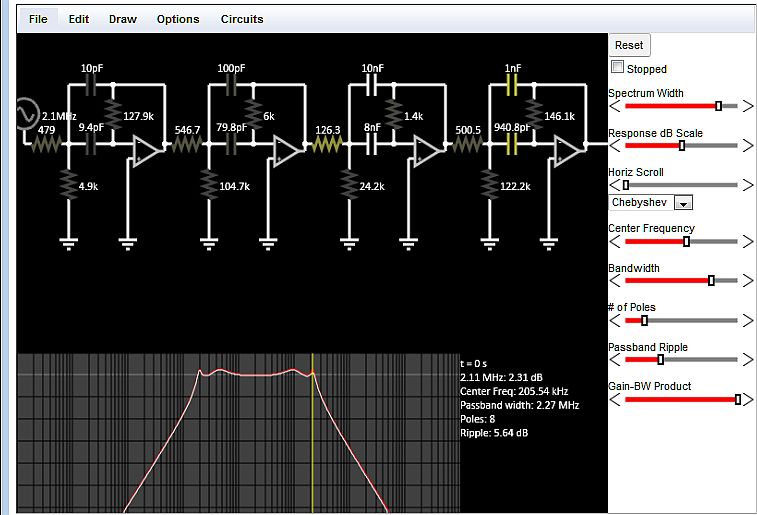
Task: Click Horiz Scroll right arrow
Action: 748,185
